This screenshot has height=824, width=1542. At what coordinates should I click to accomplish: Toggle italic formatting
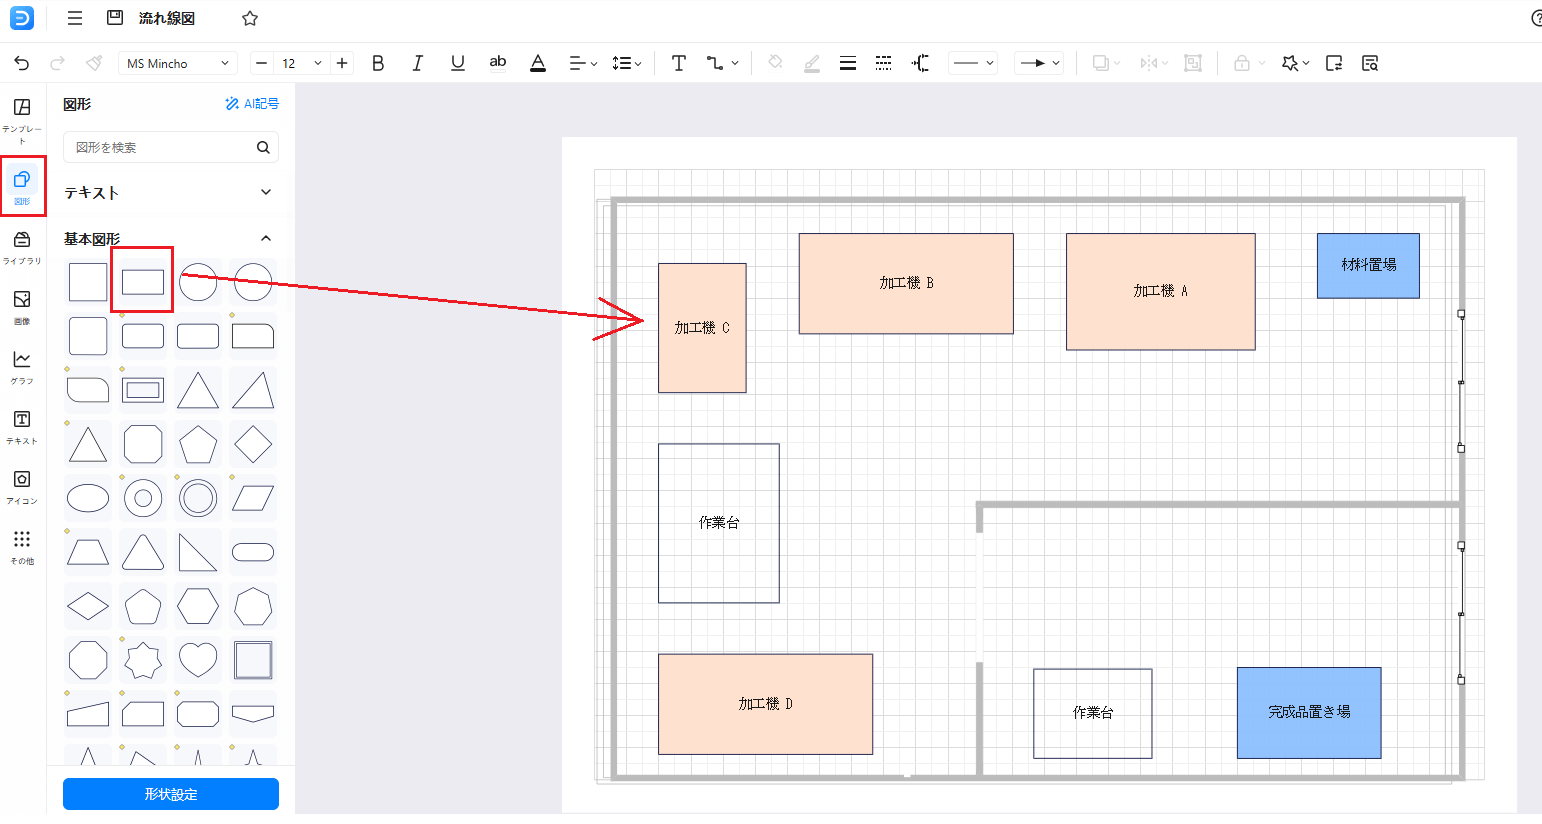[x=417, y=63]
